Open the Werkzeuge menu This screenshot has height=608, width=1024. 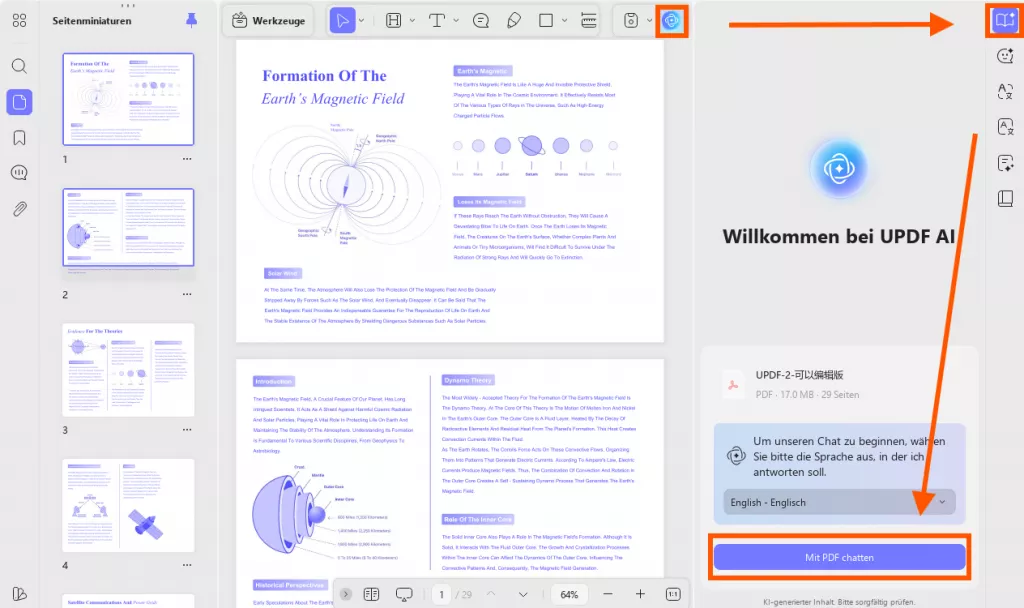268,19
